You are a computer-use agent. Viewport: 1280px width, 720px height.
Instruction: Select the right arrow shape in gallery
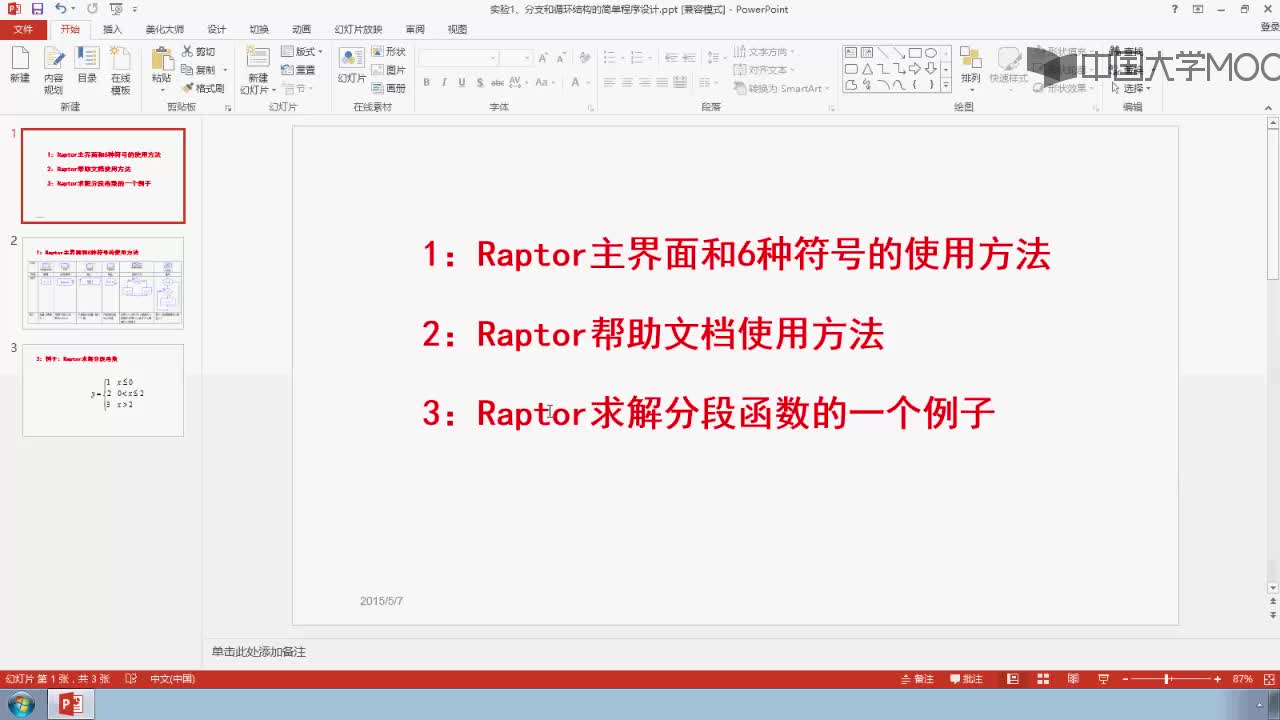click(915, 69)
